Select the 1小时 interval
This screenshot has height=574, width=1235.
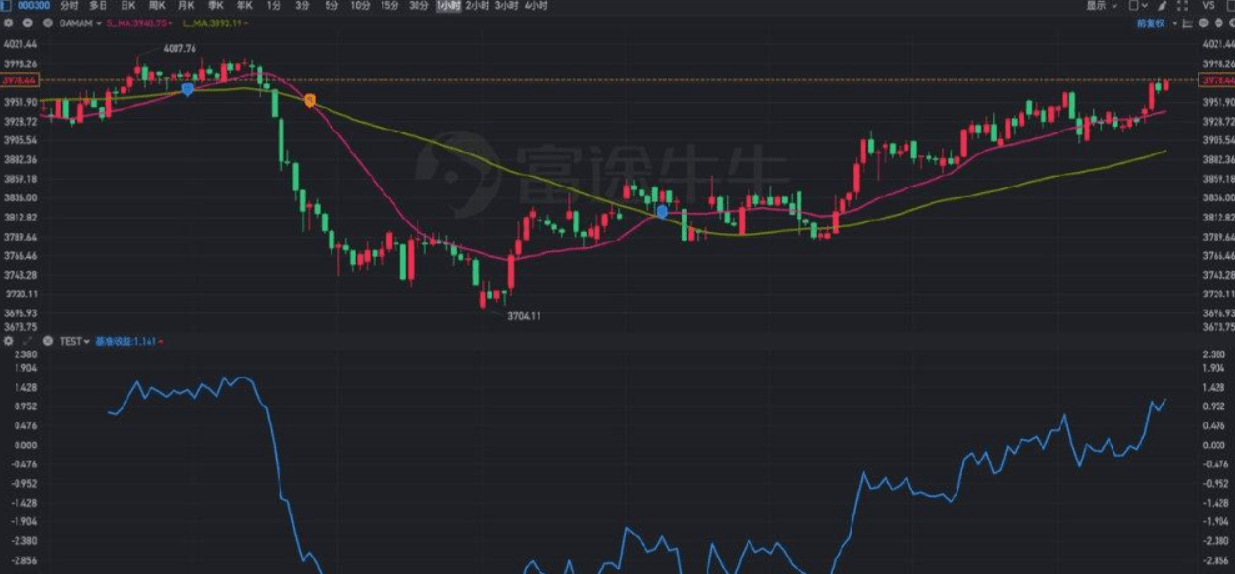[x=447, y=6]
